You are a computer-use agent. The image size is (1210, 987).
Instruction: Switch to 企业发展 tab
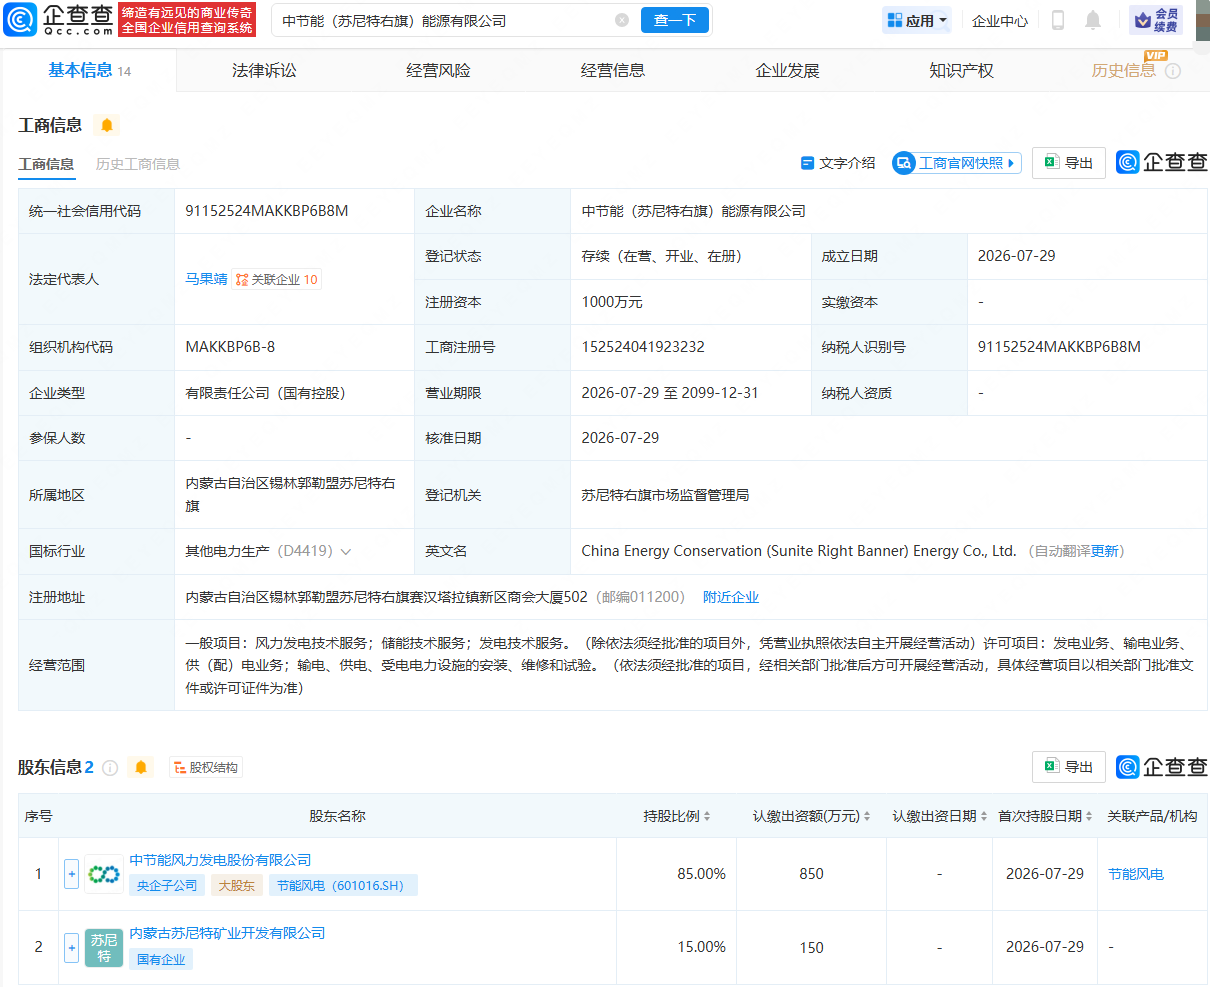[787, 71]
